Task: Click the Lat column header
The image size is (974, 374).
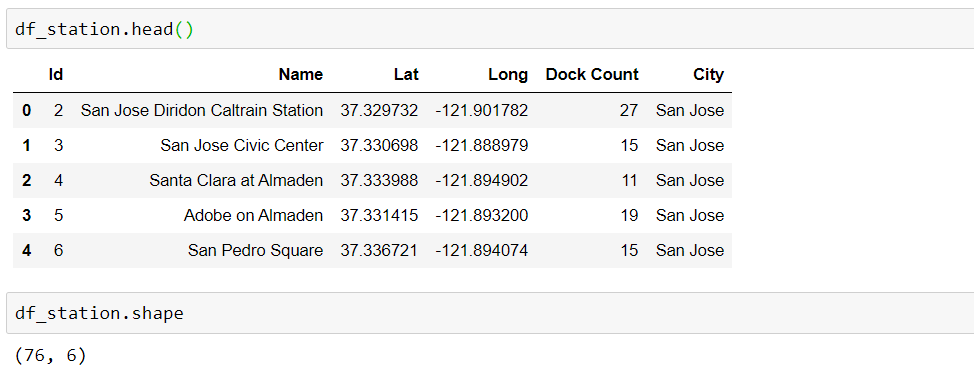Action: pyautogui.click(x=406, y=75)
